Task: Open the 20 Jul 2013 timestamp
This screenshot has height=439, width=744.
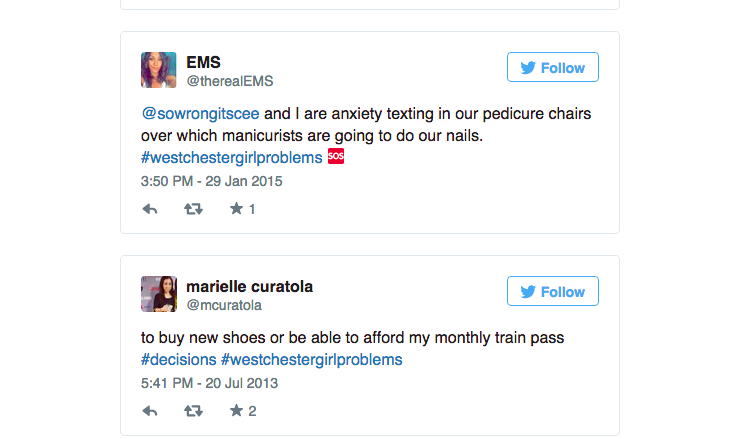Action: (x=210, y=383)
